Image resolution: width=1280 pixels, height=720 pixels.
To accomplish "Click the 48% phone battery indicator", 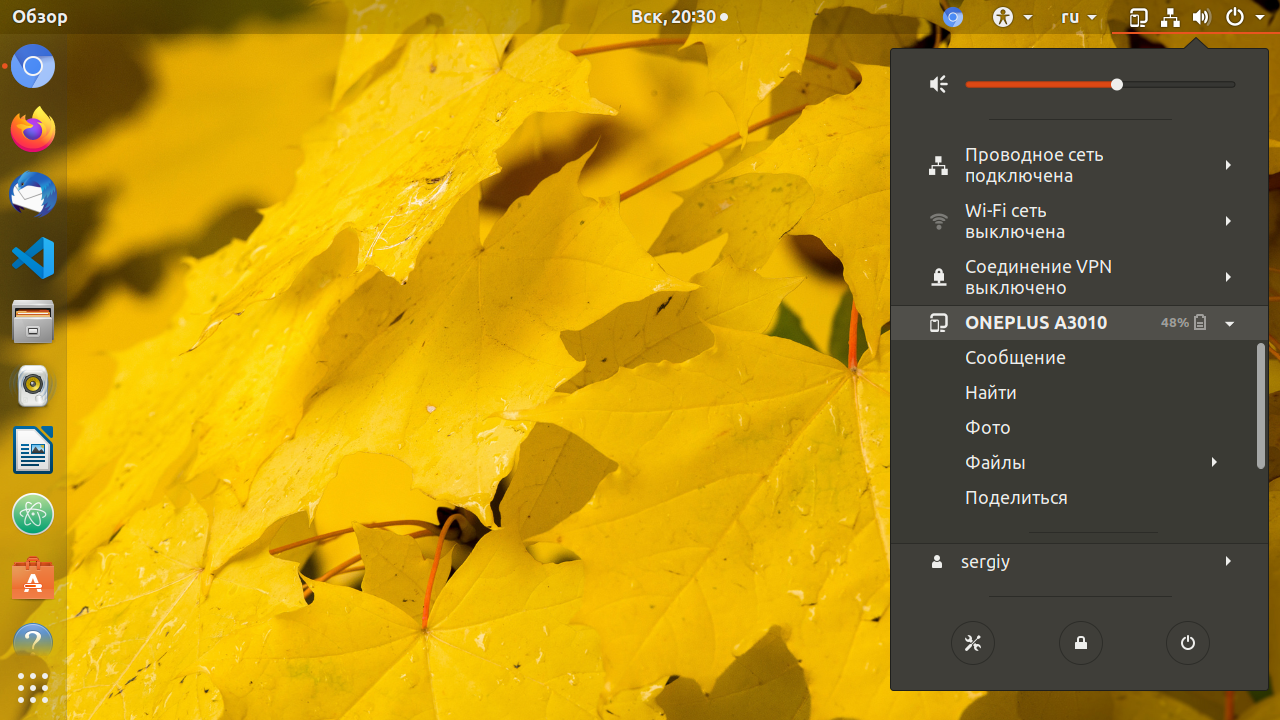I will point(1184,323).
